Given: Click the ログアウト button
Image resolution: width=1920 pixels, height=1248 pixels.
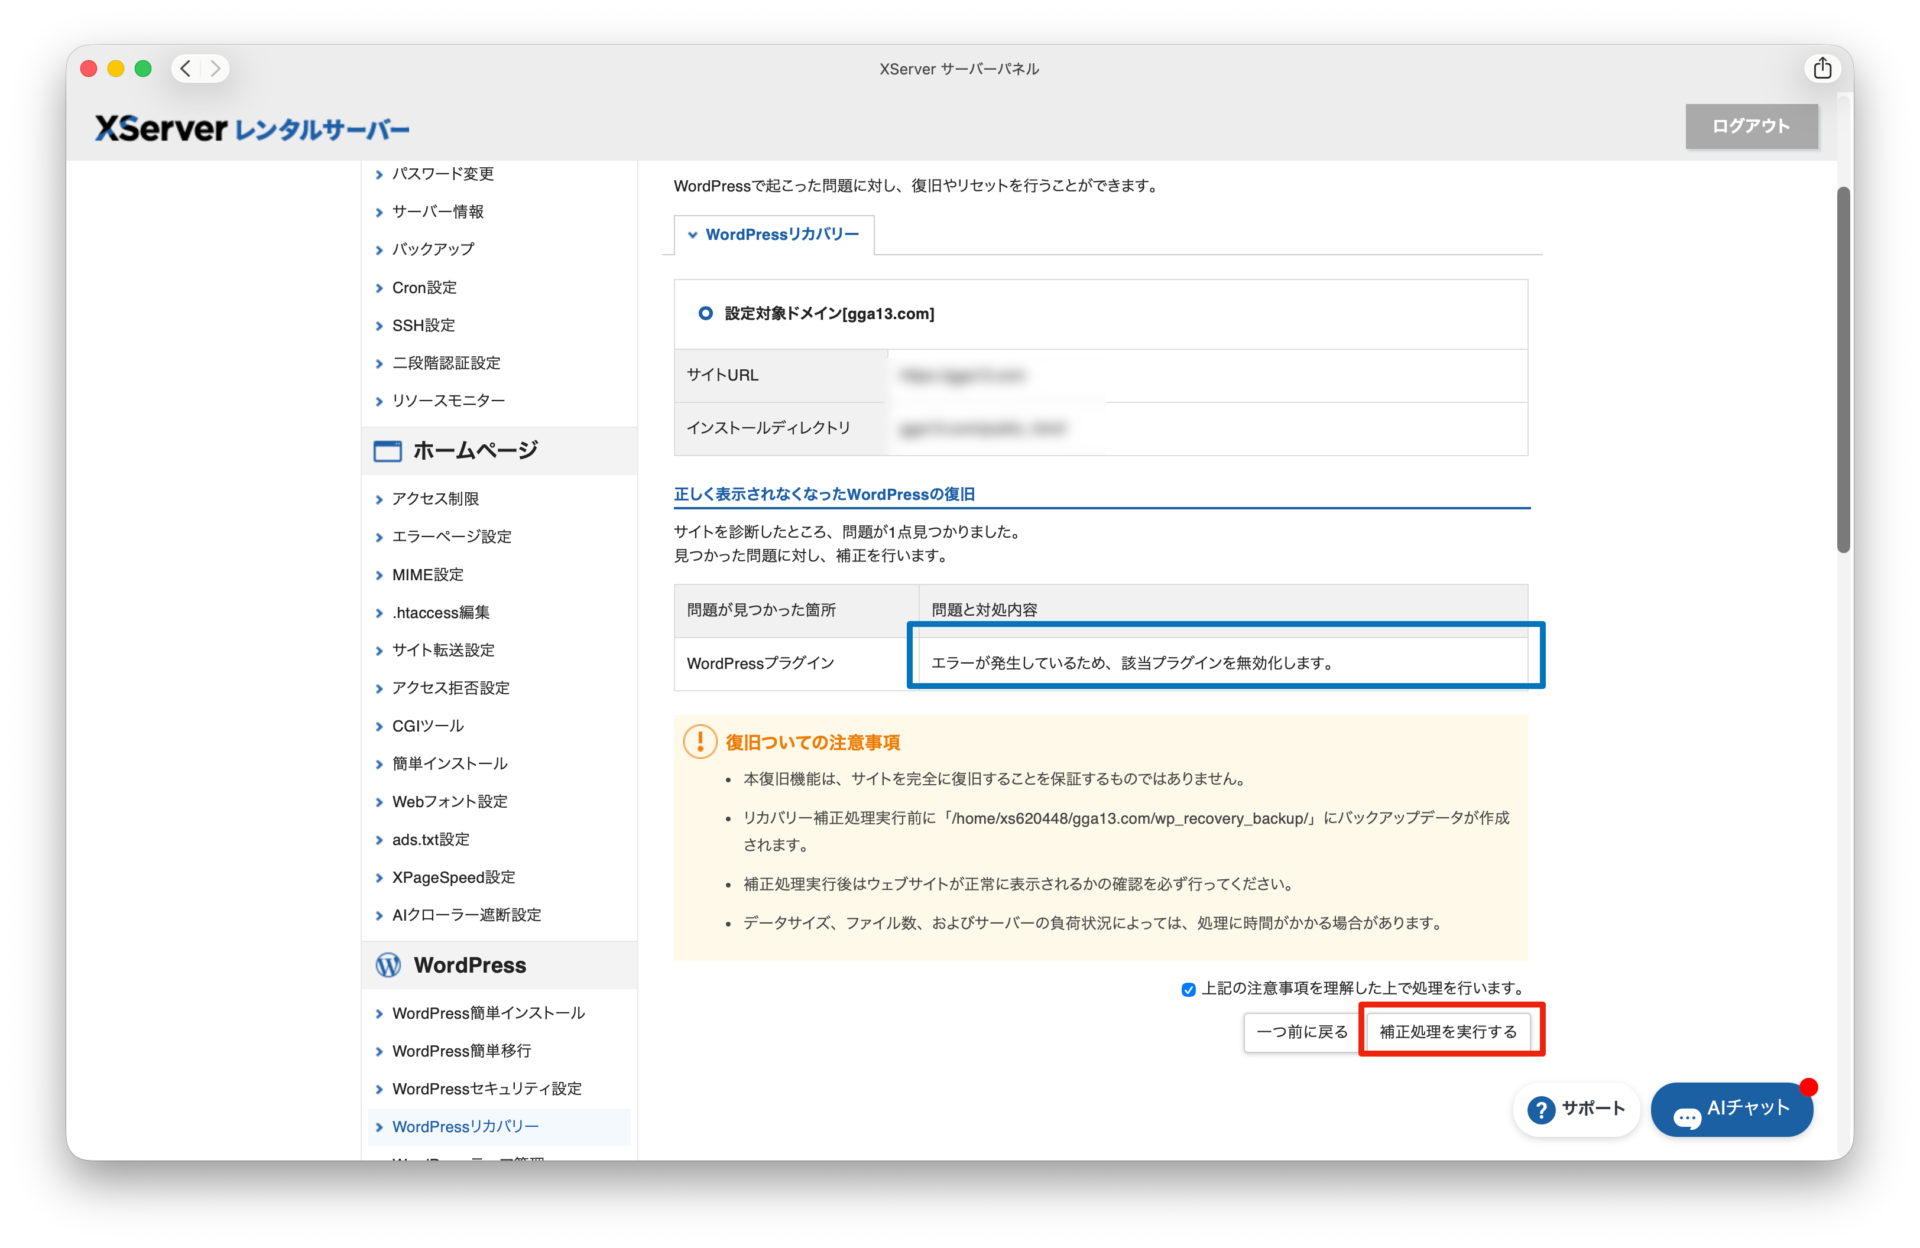Looking at the screenshot, I should tap(1750, 126).
